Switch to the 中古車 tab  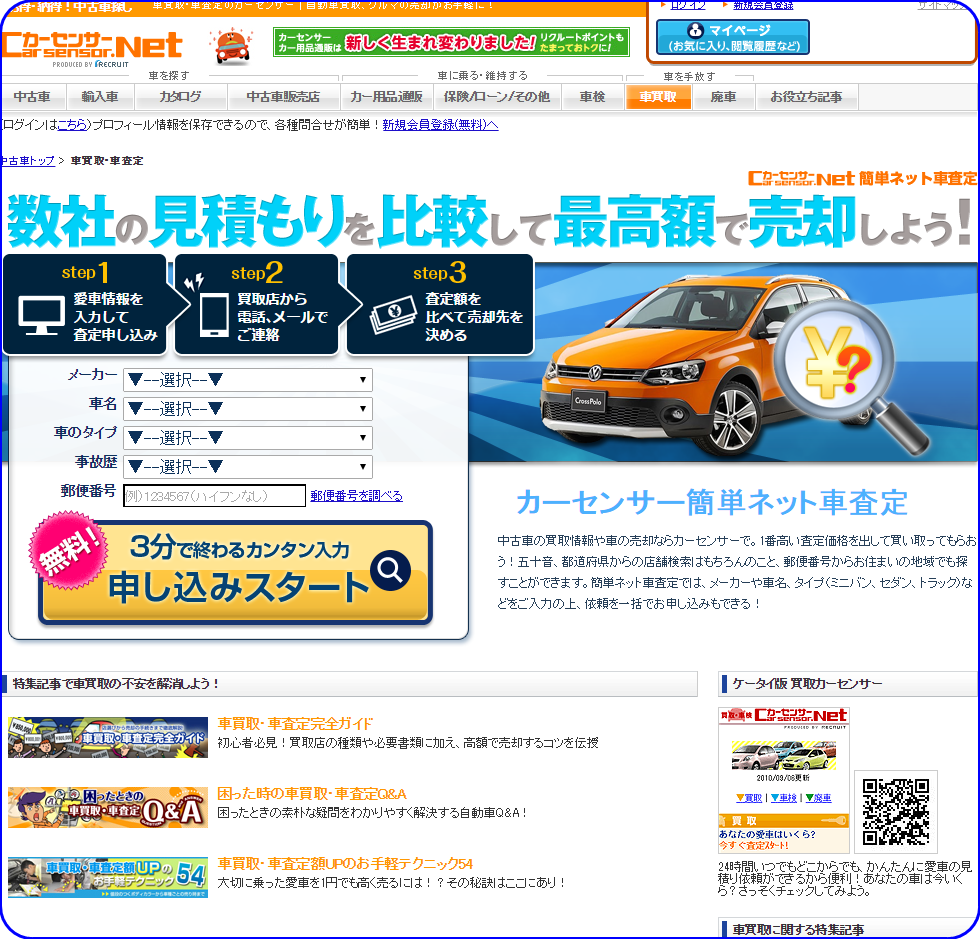tap(33, 97)
